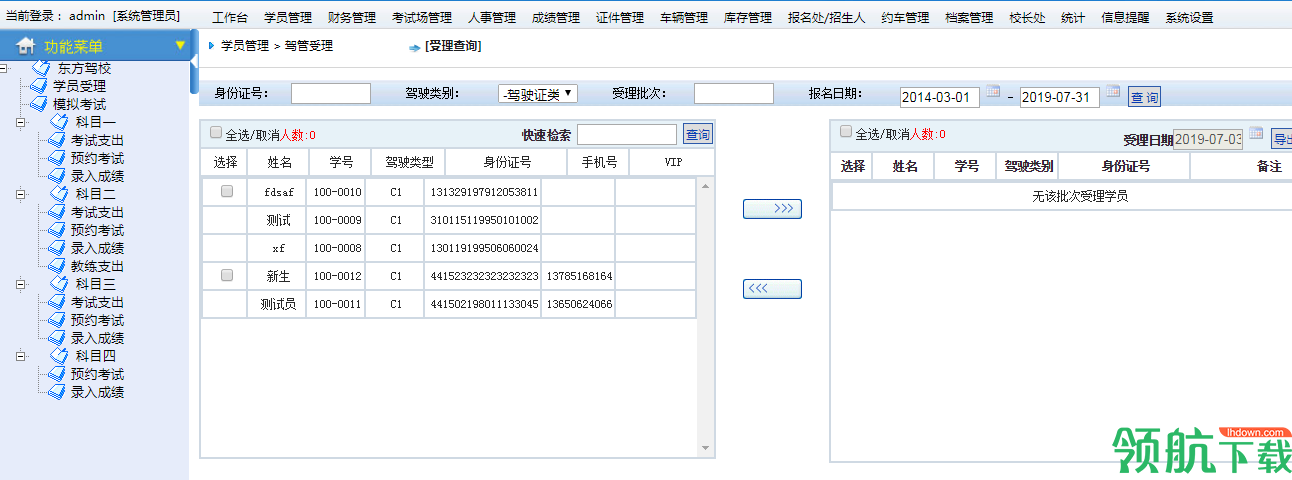Click 考试支出 icon under 科目二
1292x480 pixels.
pos(56,212)
